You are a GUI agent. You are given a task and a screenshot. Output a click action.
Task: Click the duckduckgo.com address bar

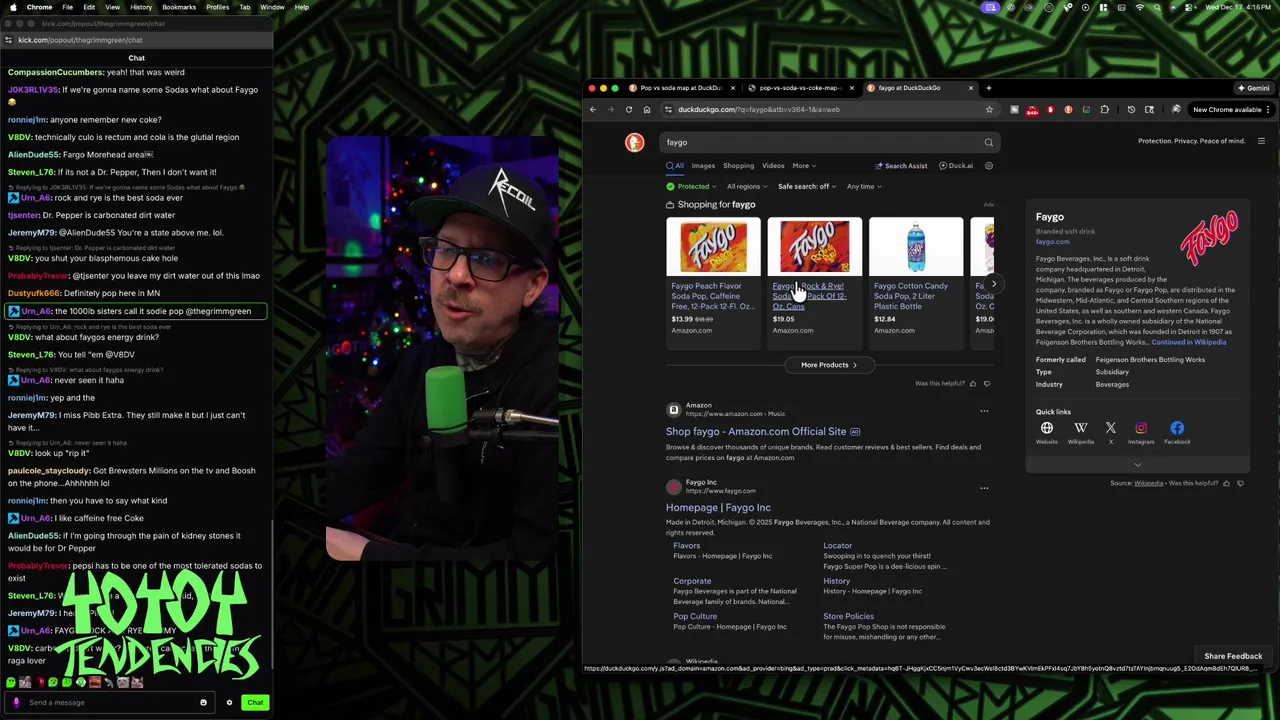[820, 110]
